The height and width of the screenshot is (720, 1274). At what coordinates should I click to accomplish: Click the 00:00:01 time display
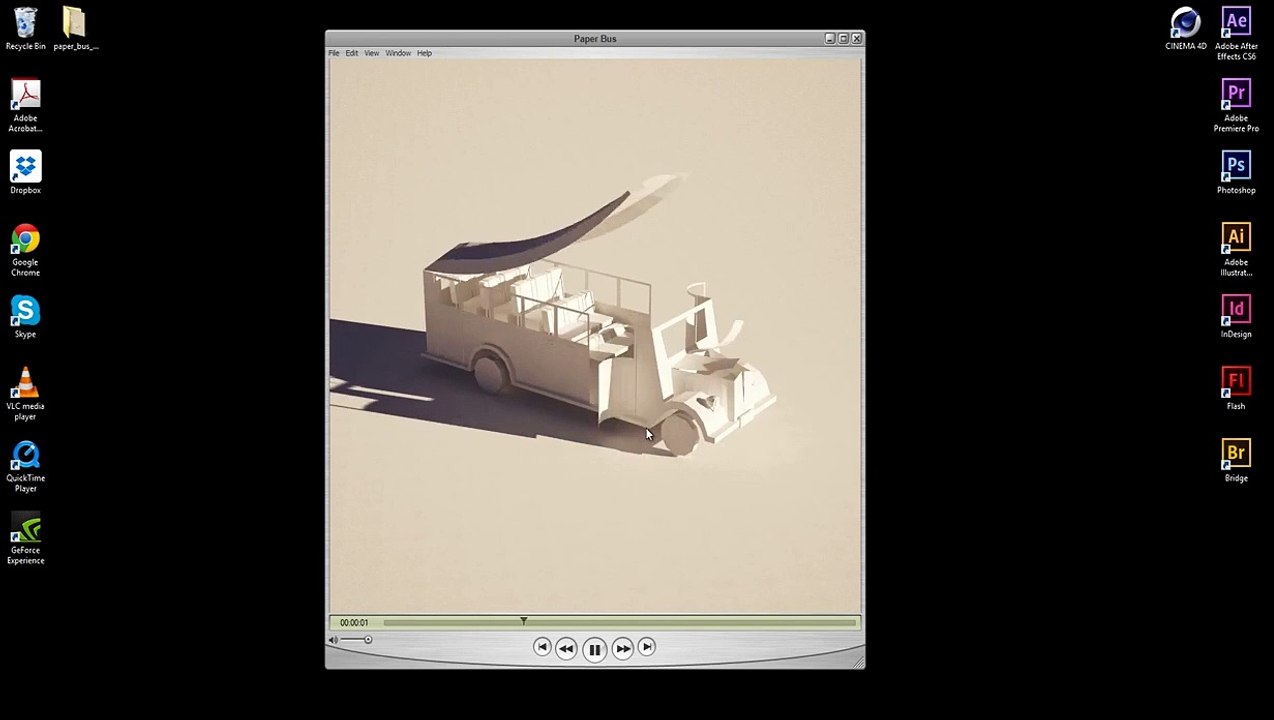click(354, 623)
